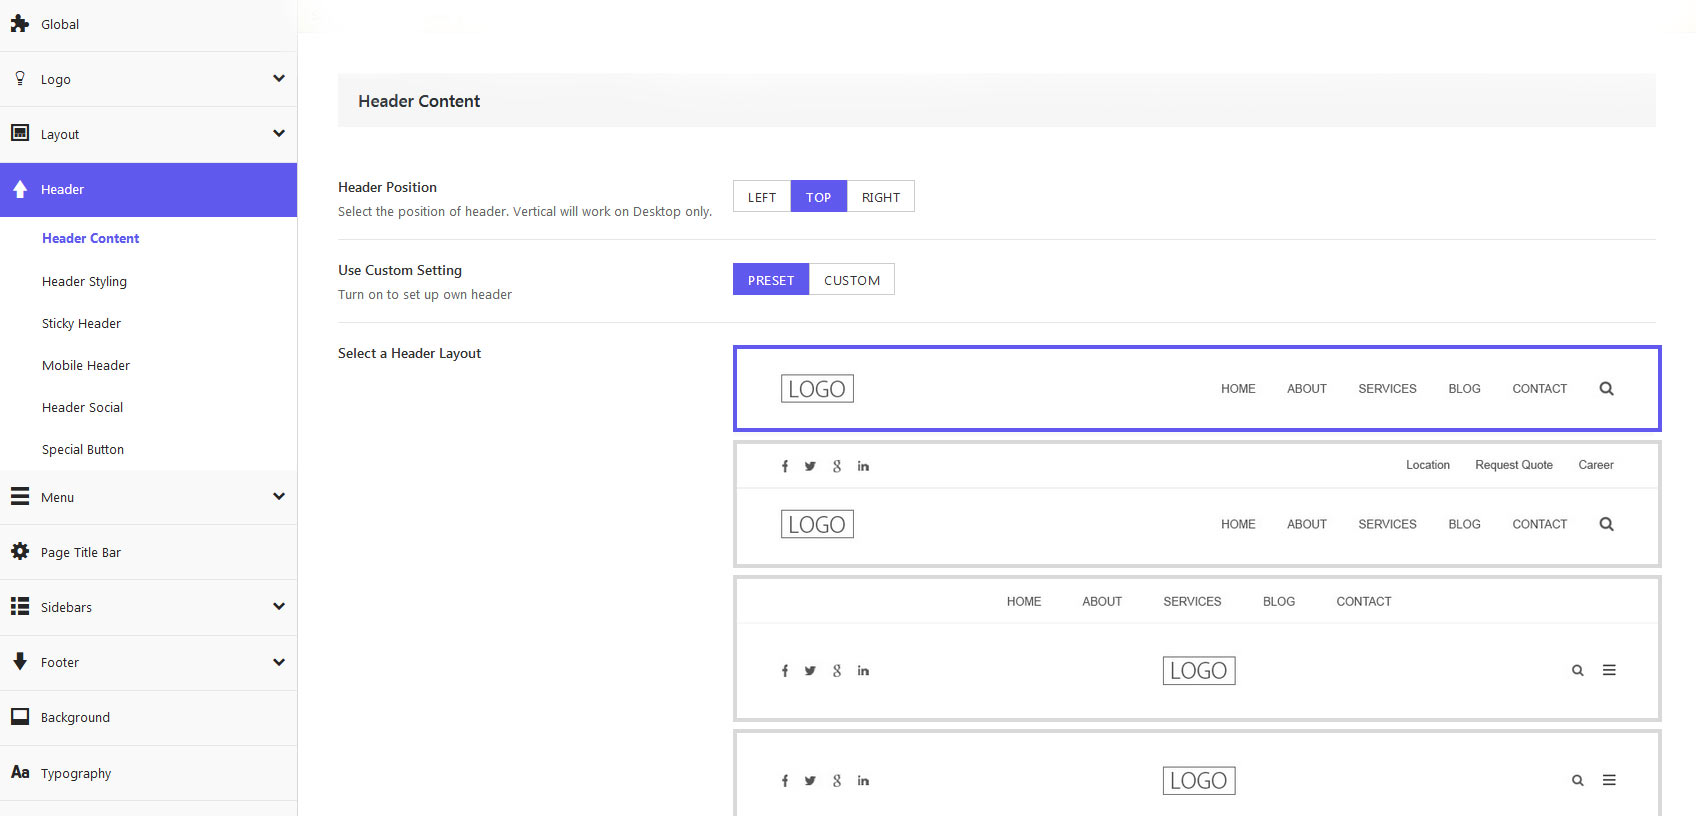Click the Sidebars list icon
This screenshot has height=816, width=1696.
(20, 606)
